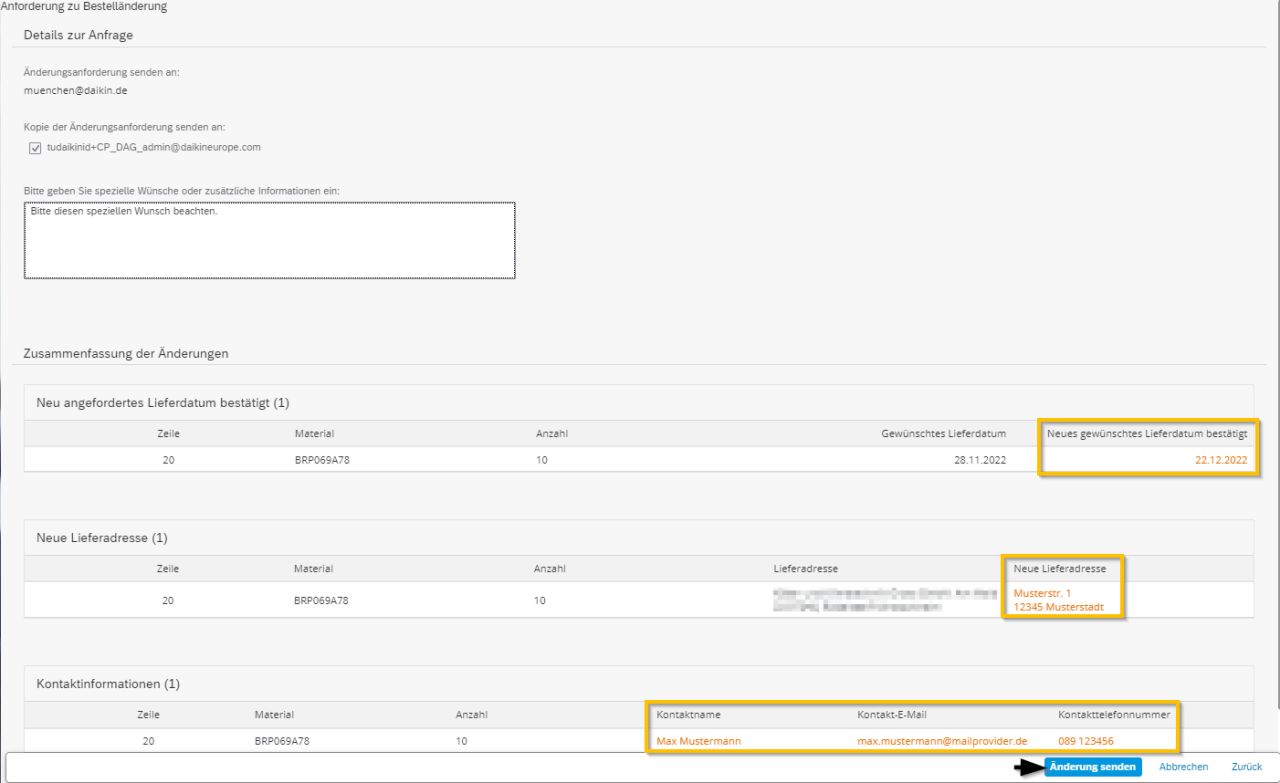1280x783 pixels.
Task: Click the max.mustermann@mailprovider.de email value
Action: click(x=942, y=741)
